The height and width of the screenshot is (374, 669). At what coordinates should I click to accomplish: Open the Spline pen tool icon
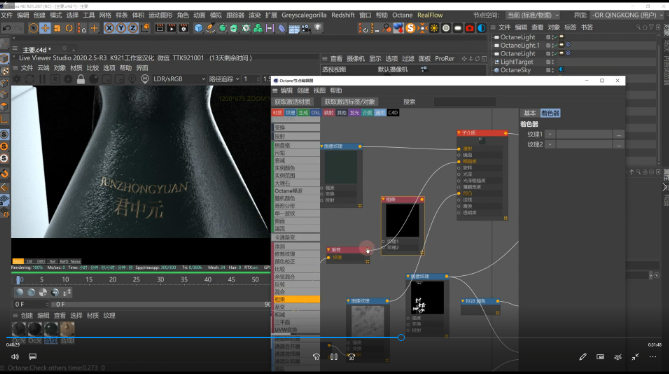coord(210,28)
